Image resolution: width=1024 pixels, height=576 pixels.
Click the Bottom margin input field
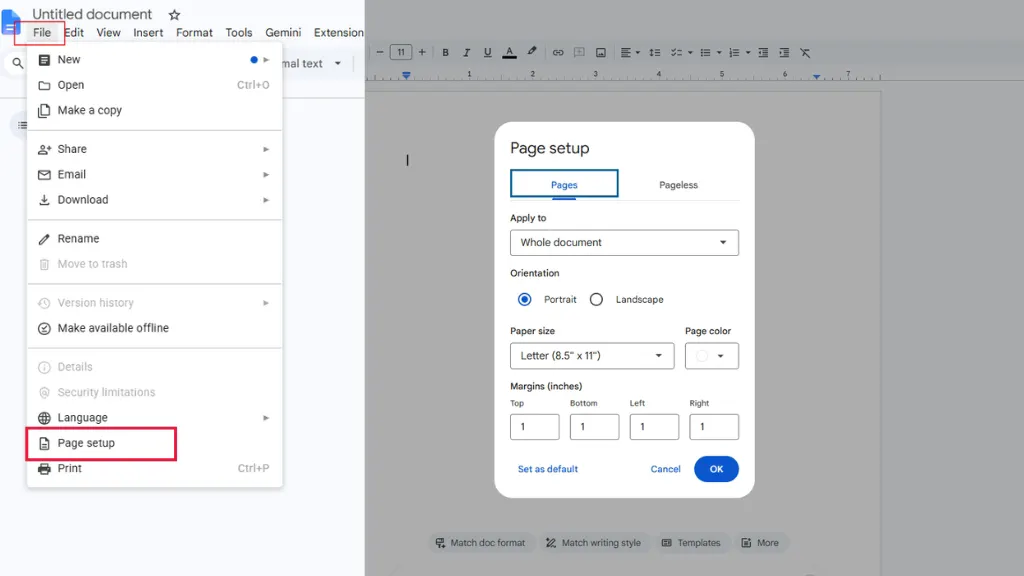[594, 426]
